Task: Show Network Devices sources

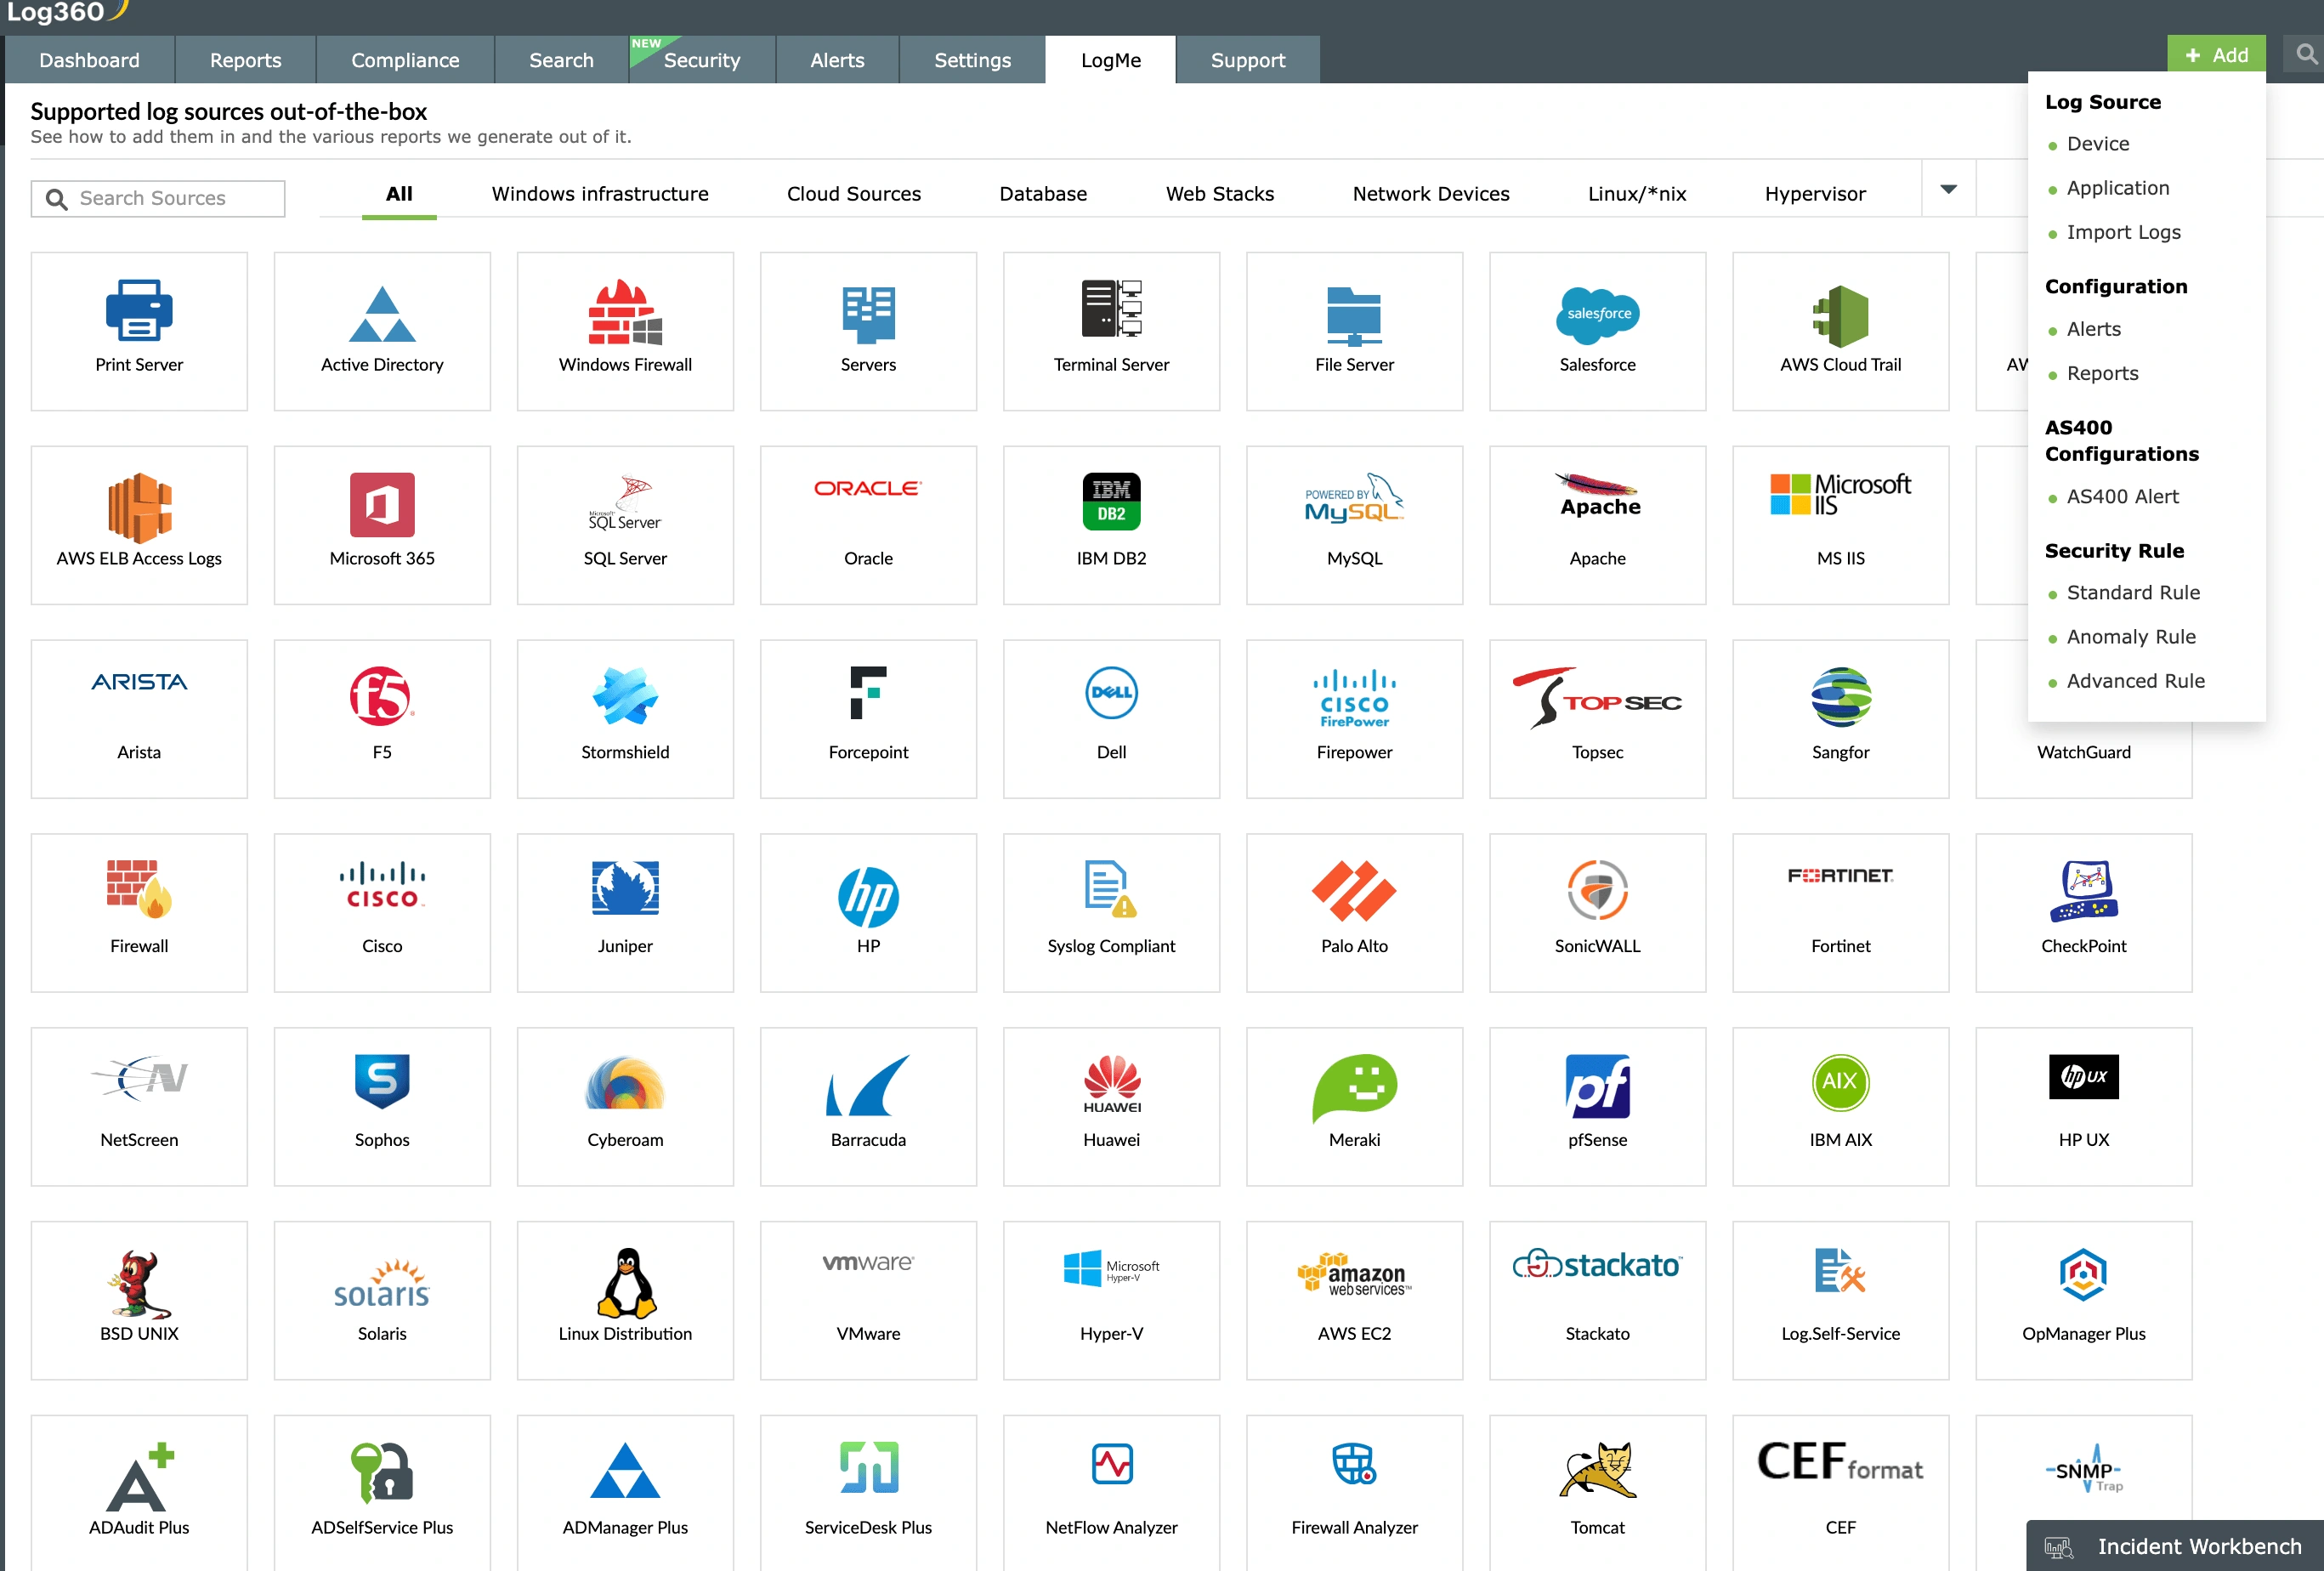Action: [x=1431, y=194]
